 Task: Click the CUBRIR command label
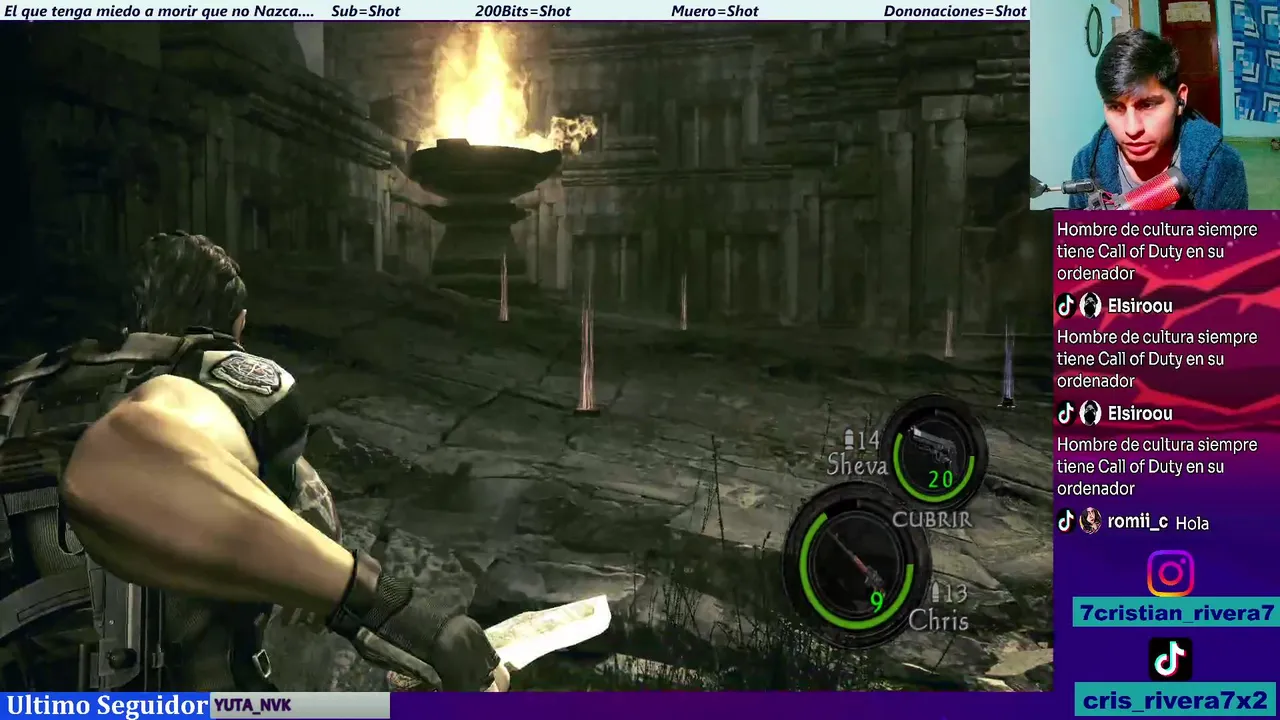click(x=931, y=519)
